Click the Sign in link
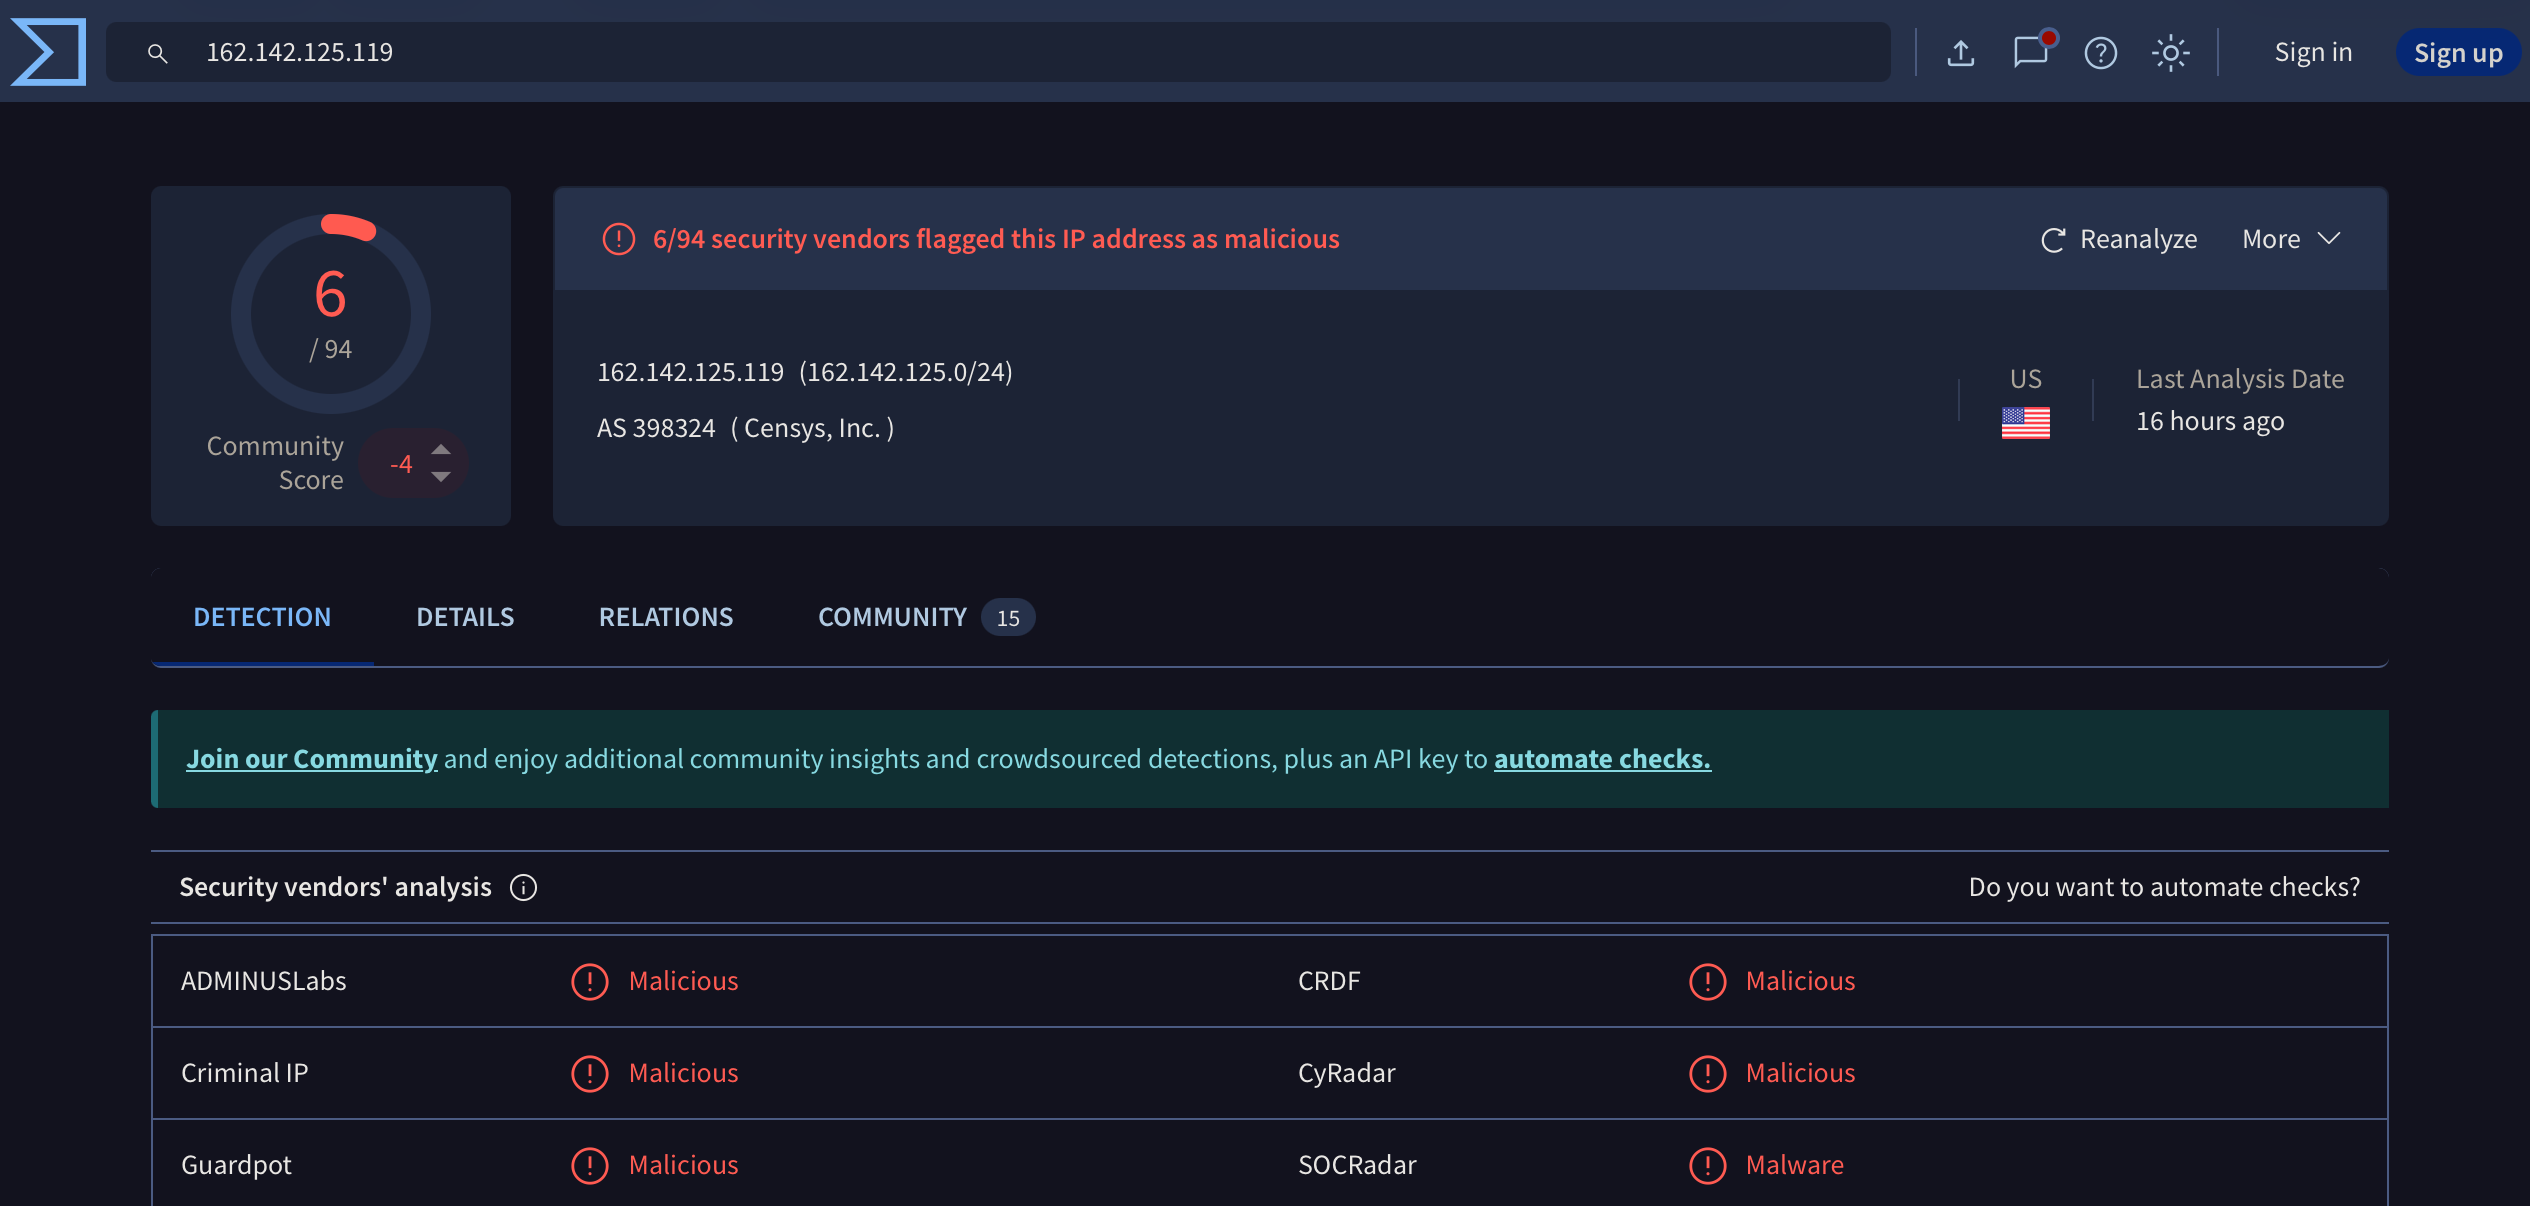The width and height of the screenshot is (2530, 1206). coord(2313,52)
